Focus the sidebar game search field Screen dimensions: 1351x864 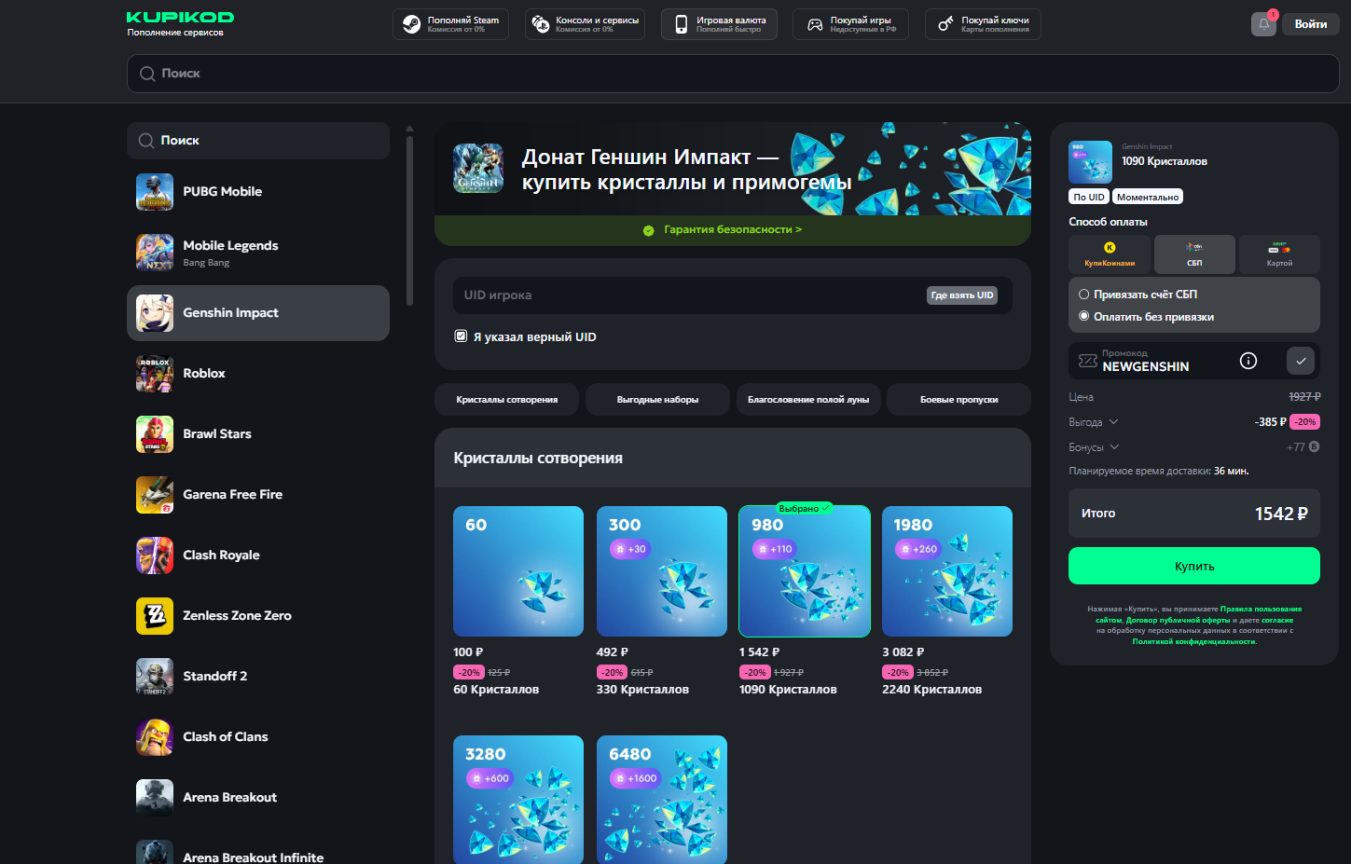click(x=258, y=141)
